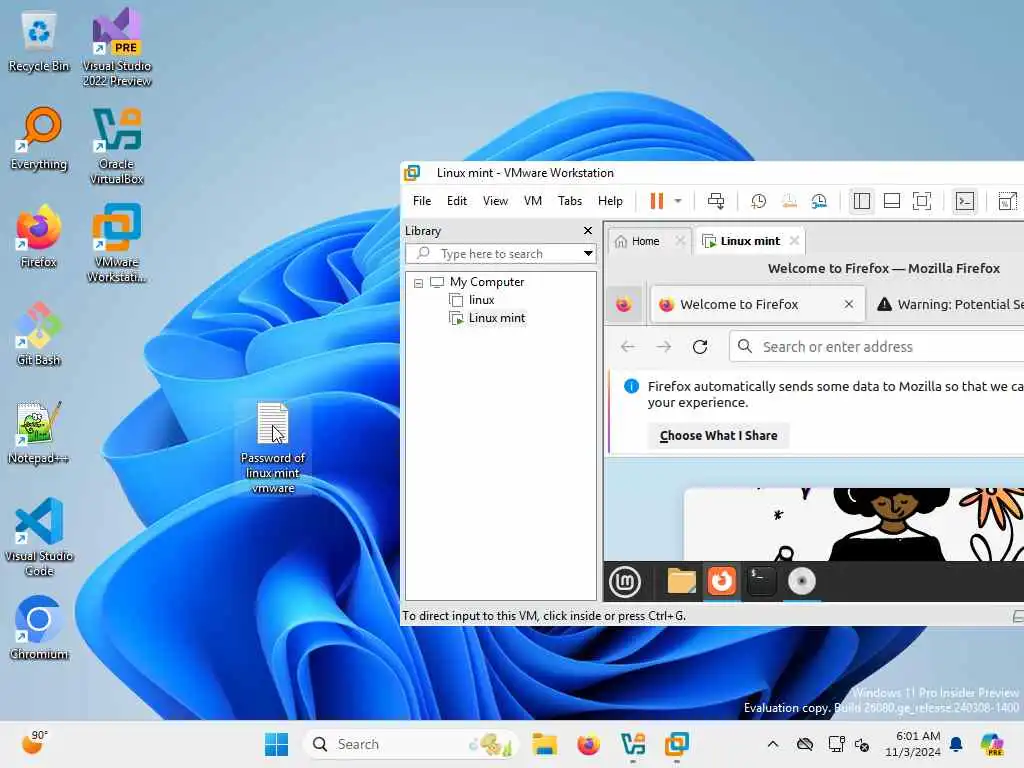Select the Password of linux mint vmware file
Viewport: 1024px width, 768px height.
pos(273,447)
